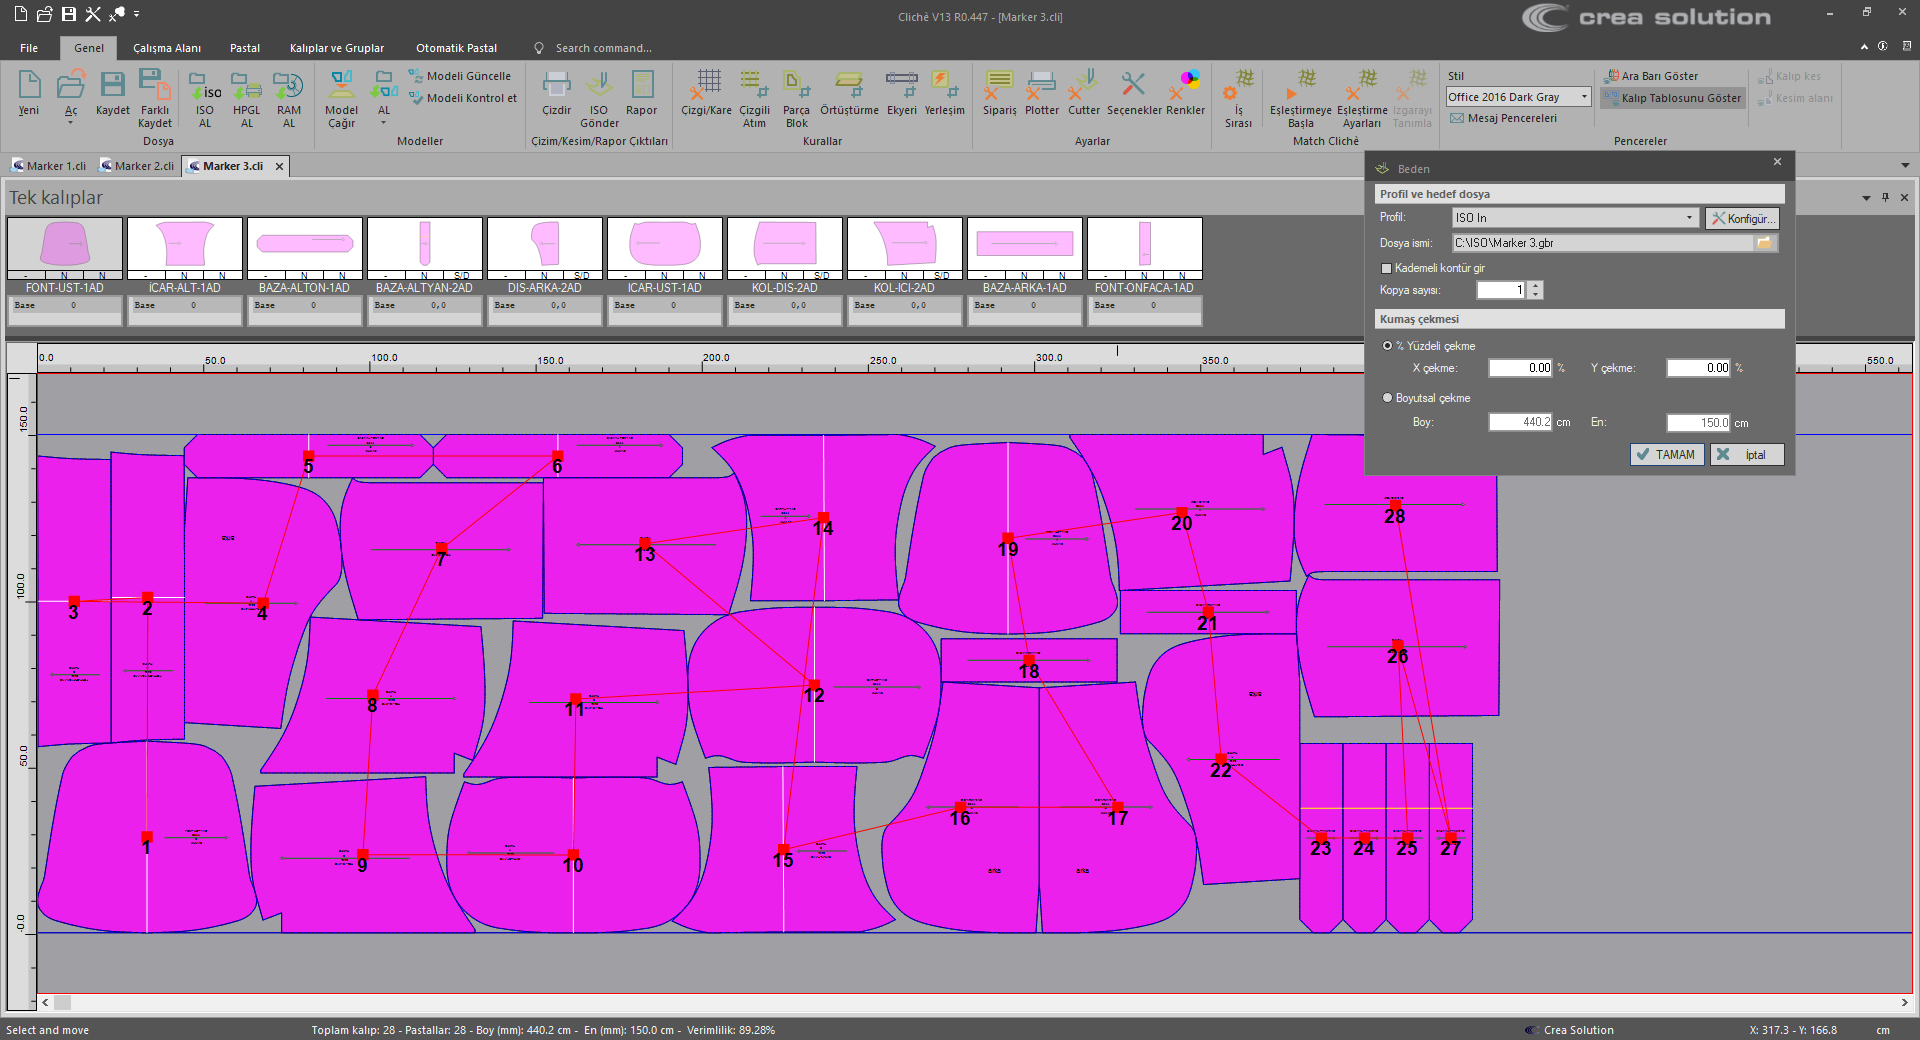
Task: Click the horizontal scrollbar thumb
Action: click(x=62, y=1002)
